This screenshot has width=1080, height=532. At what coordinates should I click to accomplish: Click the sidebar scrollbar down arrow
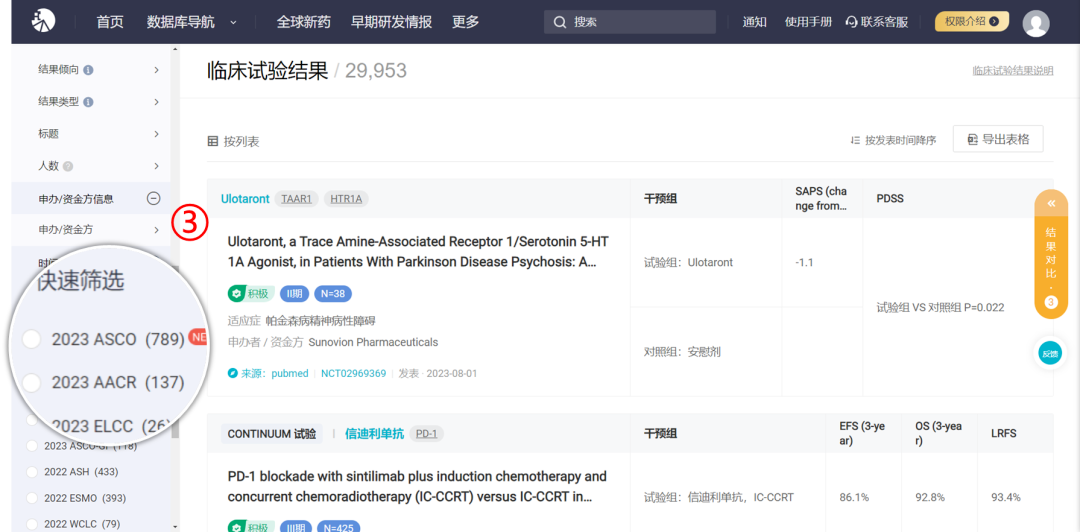(175, 526)
